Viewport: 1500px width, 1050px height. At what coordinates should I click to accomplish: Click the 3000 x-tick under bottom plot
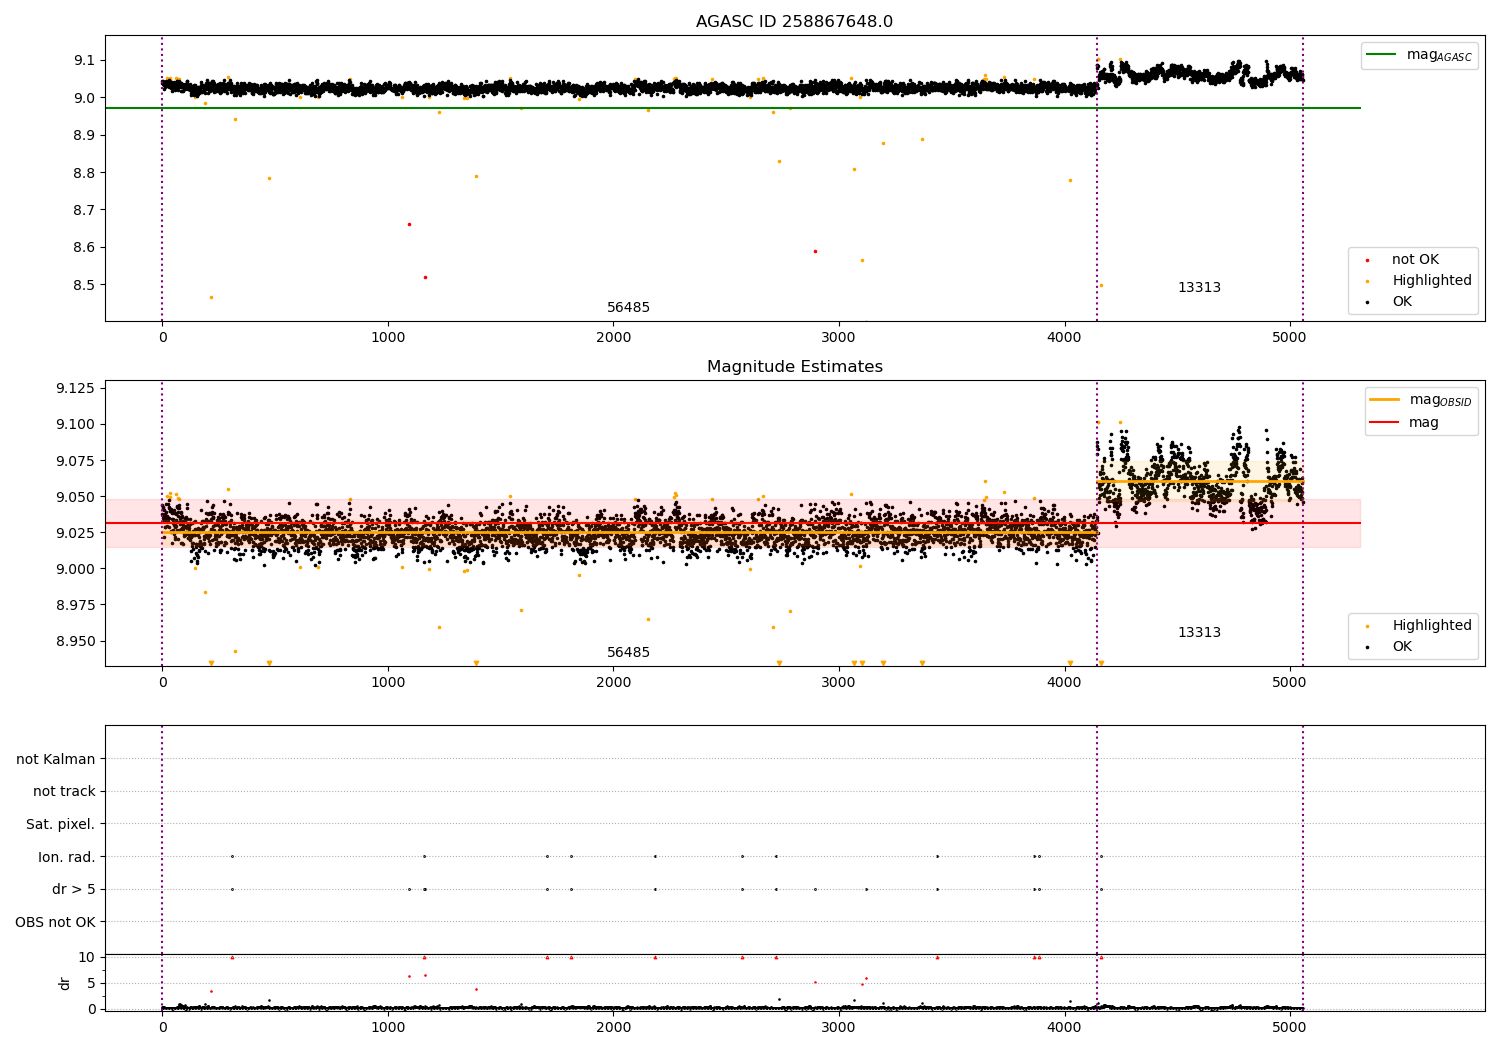click(839, 1028)
